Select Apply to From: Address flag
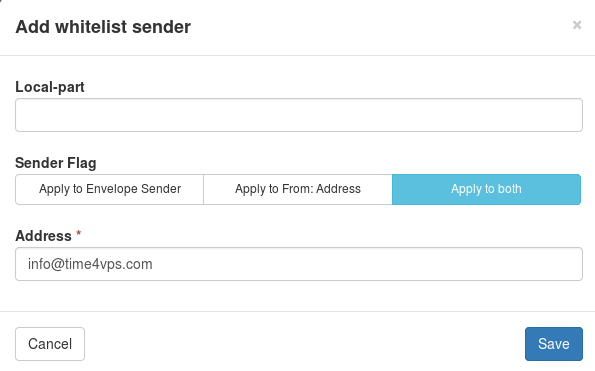This screenshot has width=595, height=371. point(298,189)
